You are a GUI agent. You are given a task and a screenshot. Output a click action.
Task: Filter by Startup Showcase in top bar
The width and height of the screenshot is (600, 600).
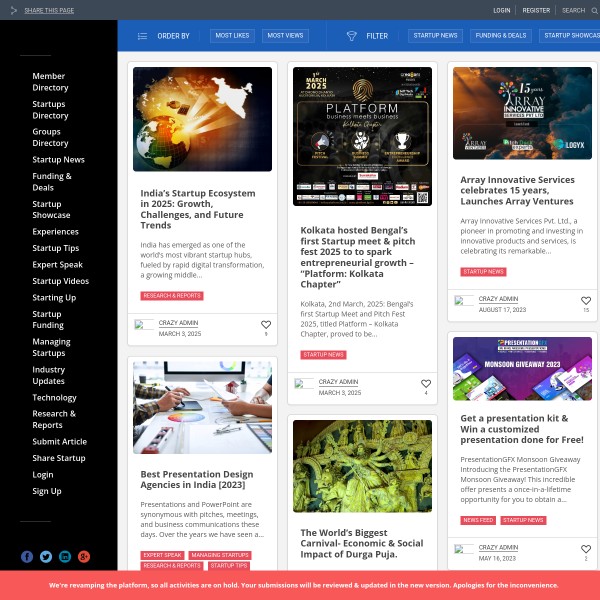(x=570, y=36)
